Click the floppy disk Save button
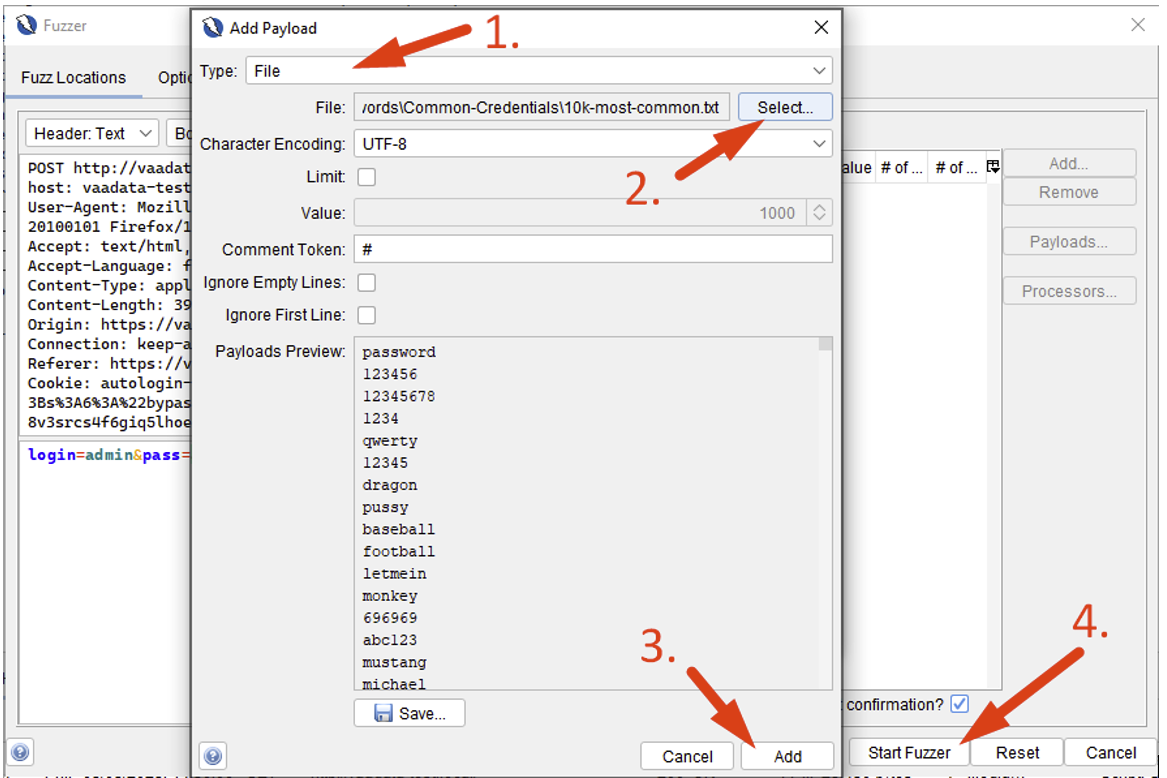Image resolution: width=1167 pixels, height=778 pixels. click(409, 713)
